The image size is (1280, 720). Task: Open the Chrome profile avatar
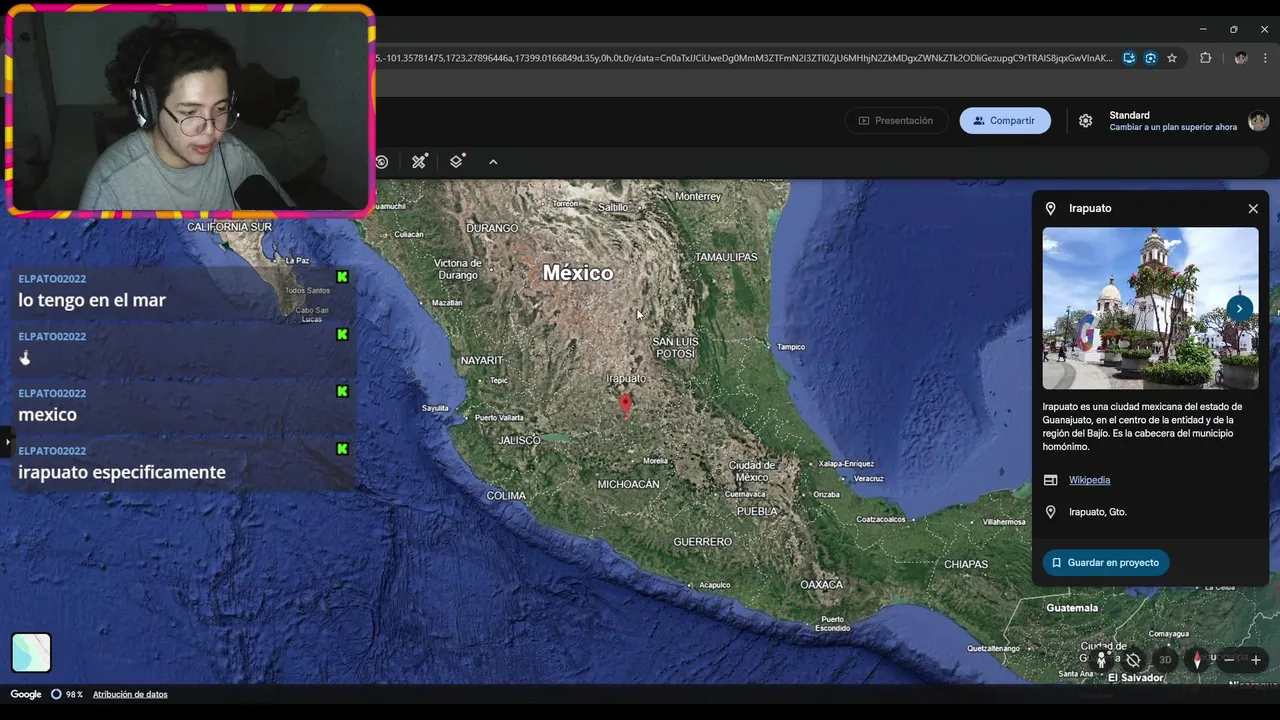pyautogui.click(x=1241, y=58)
